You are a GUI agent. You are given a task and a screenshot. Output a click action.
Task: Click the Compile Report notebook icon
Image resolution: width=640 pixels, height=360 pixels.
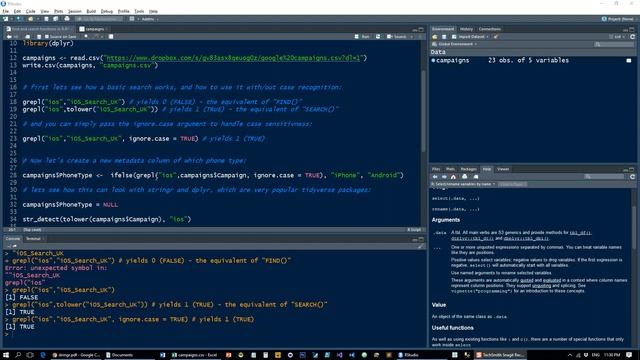tap(111, 37)
